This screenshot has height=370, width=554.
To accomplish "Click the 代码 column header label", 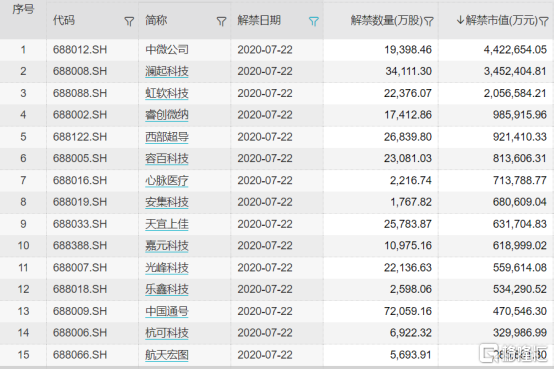I will 64,20.
